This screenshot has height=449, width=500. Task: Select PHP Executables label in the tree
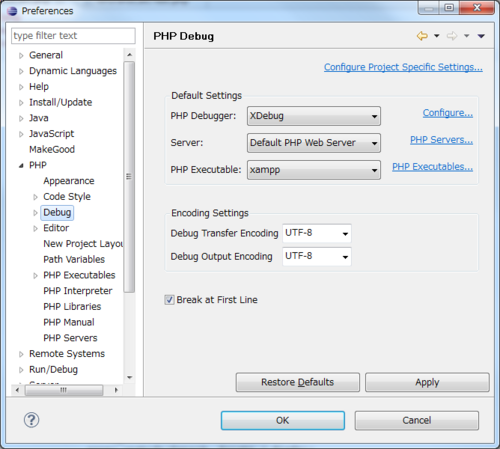coord(79,275)
